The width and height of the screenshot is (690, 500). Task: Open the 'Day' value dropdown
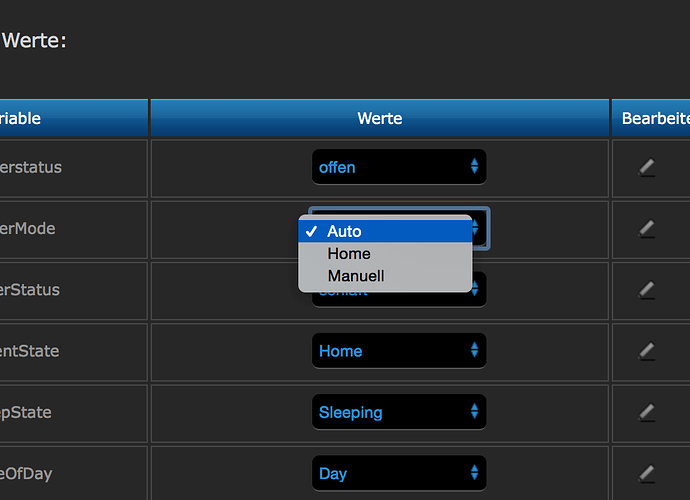(399, 473)
